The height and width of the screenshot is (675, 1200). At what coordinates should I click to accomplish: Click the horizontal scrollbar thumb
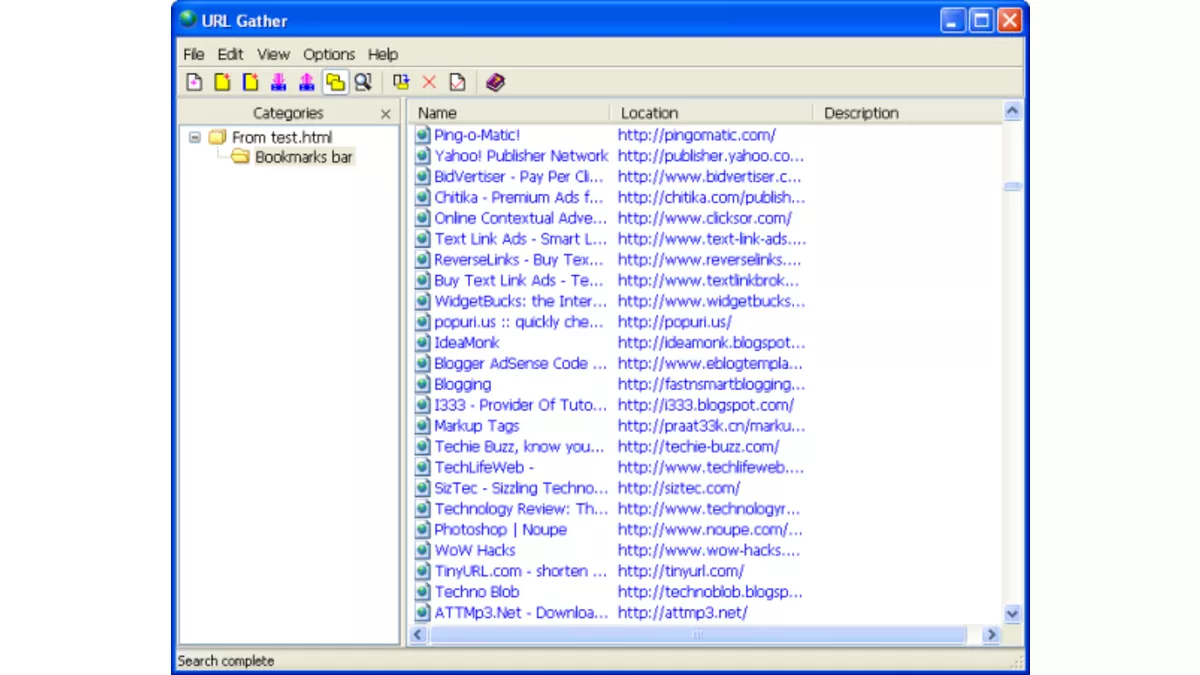point(698,634)
